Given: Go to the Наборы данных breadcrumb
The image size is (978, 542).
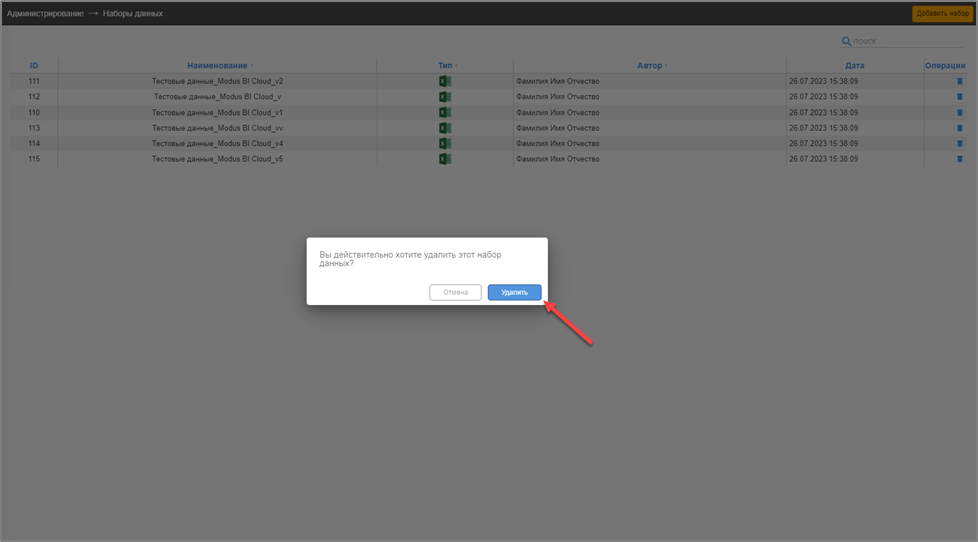Looking at the screenshot, I should click(x=133, y=14).
